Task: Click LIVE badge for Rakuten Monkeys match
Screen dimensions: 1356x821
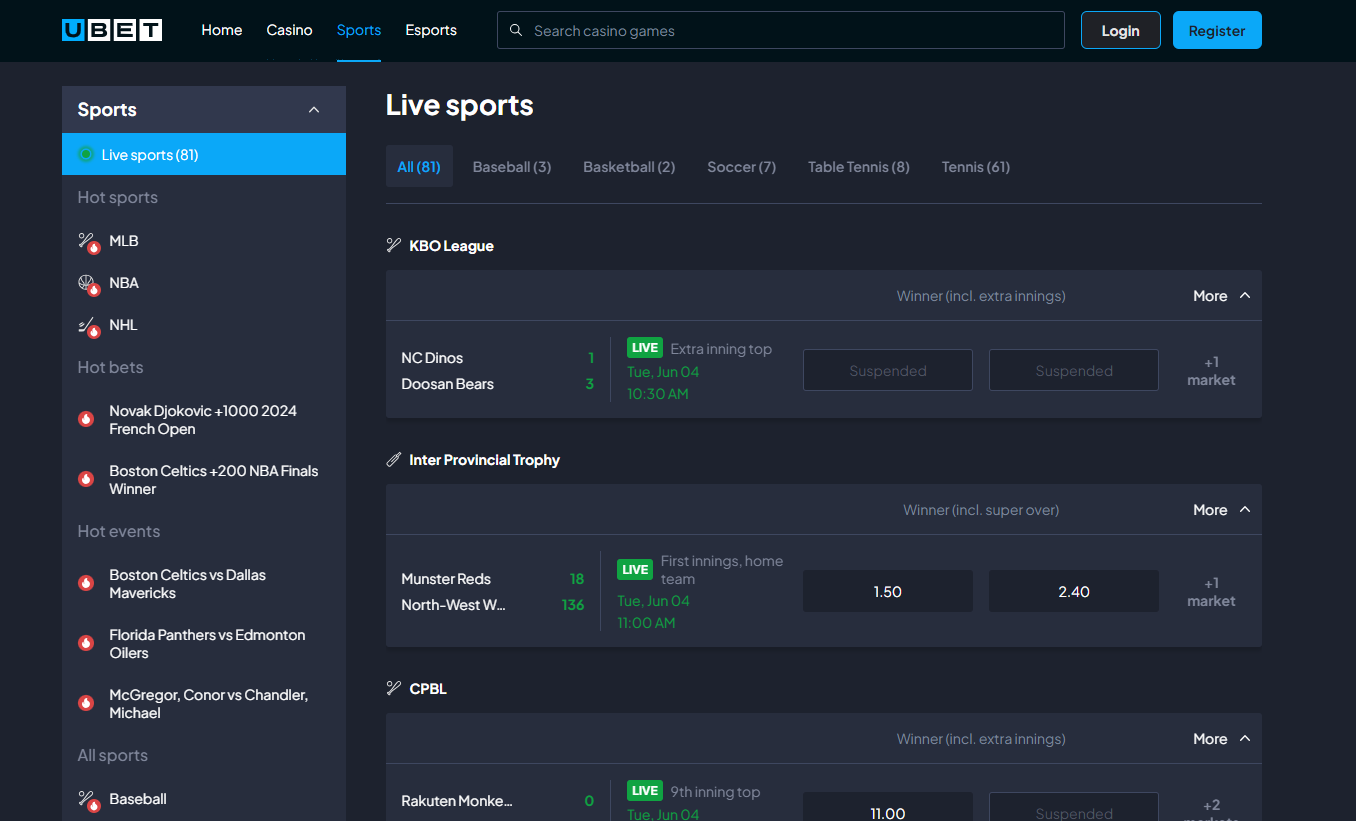Action: [x=645, y=791]
